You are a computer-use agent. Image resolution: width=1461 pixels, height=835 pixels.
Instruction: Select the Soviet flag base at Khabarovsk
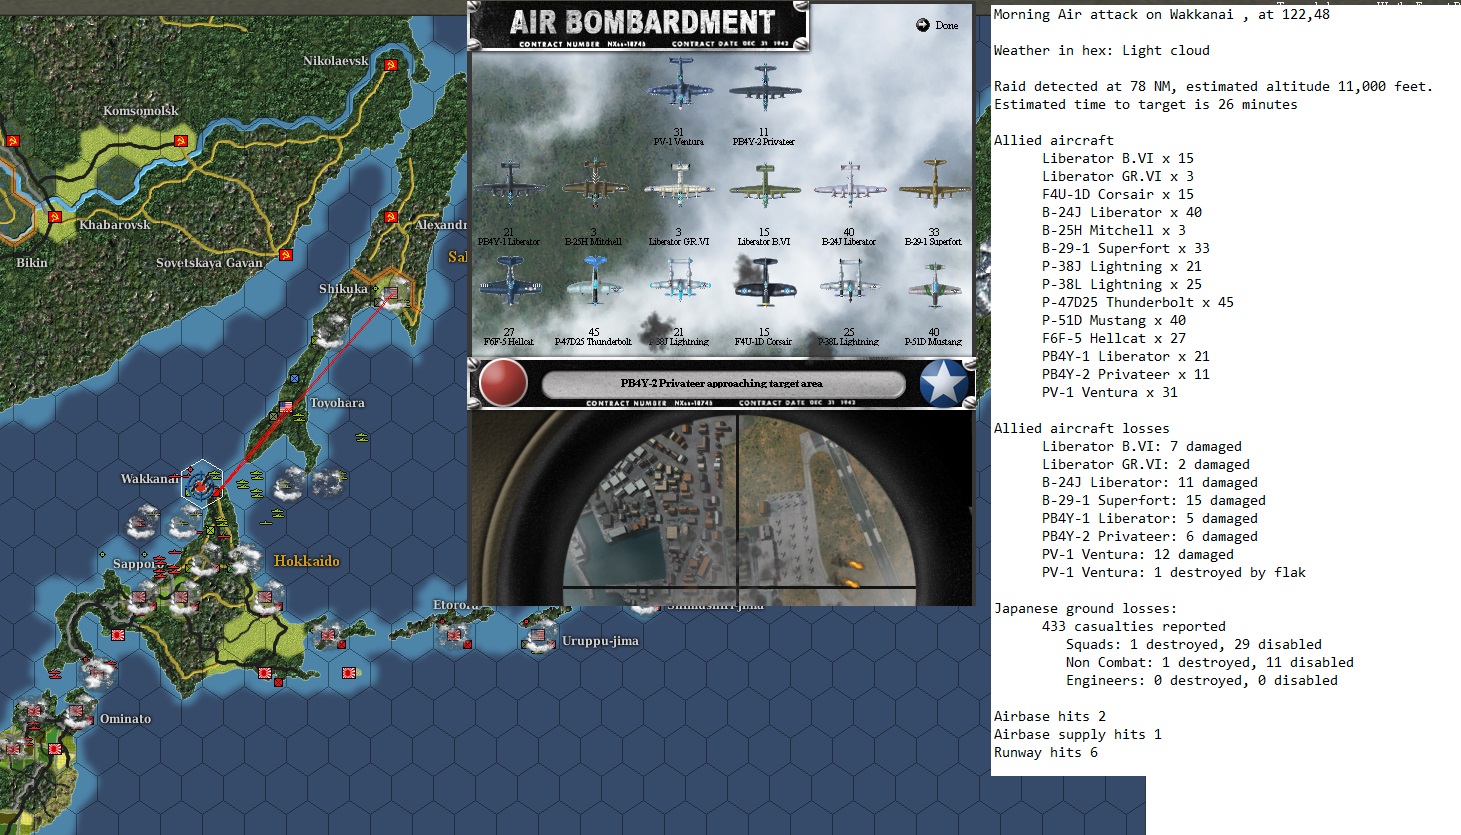pyautogui.click(x=55, y=217)
